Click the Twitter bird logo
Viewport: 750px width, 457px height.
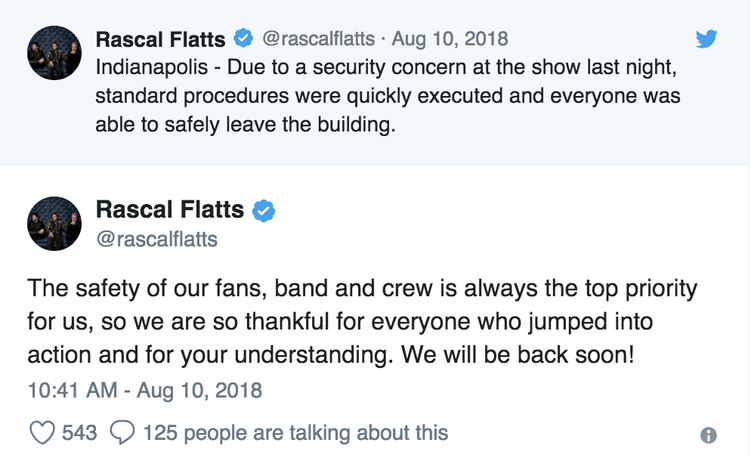[x=706, y=39]
